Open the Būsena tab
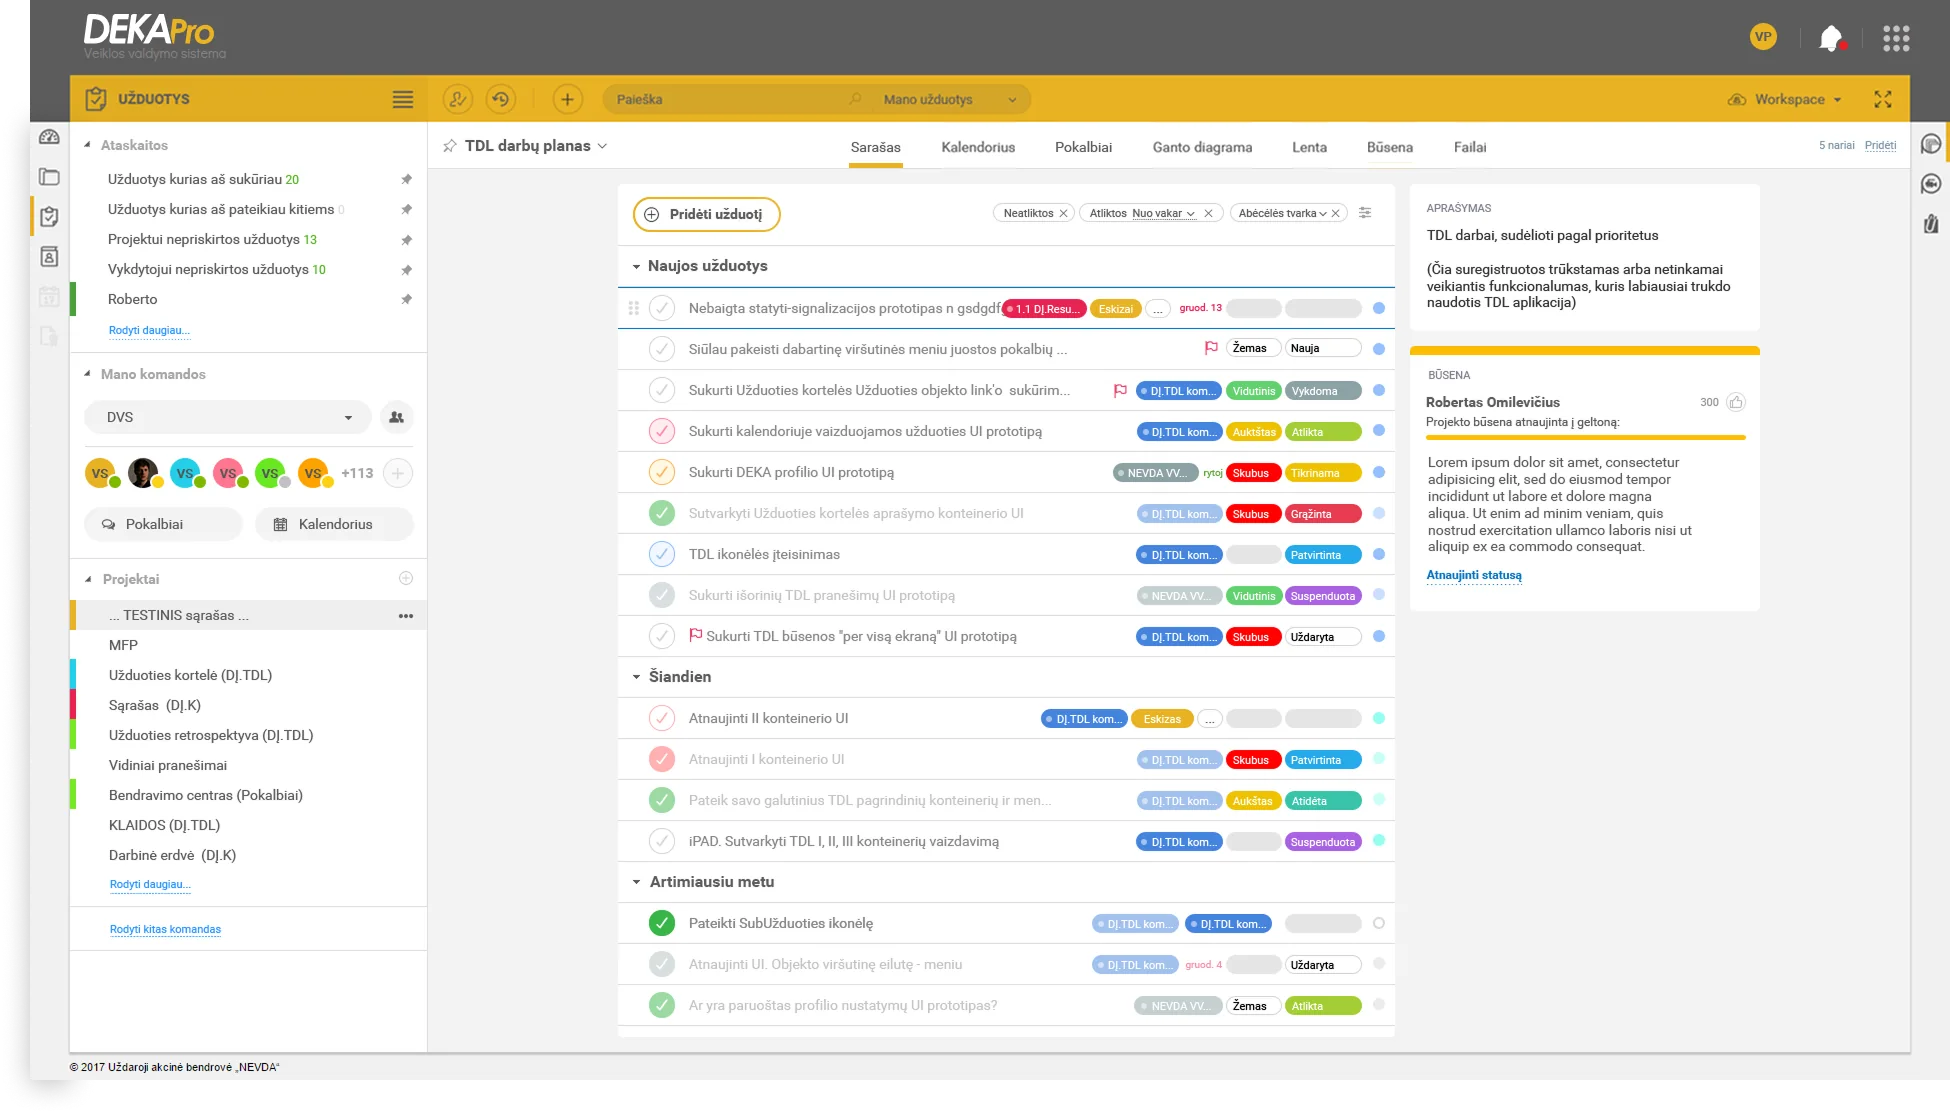Viewport: 1950px width, 1114px height. 1390,147
